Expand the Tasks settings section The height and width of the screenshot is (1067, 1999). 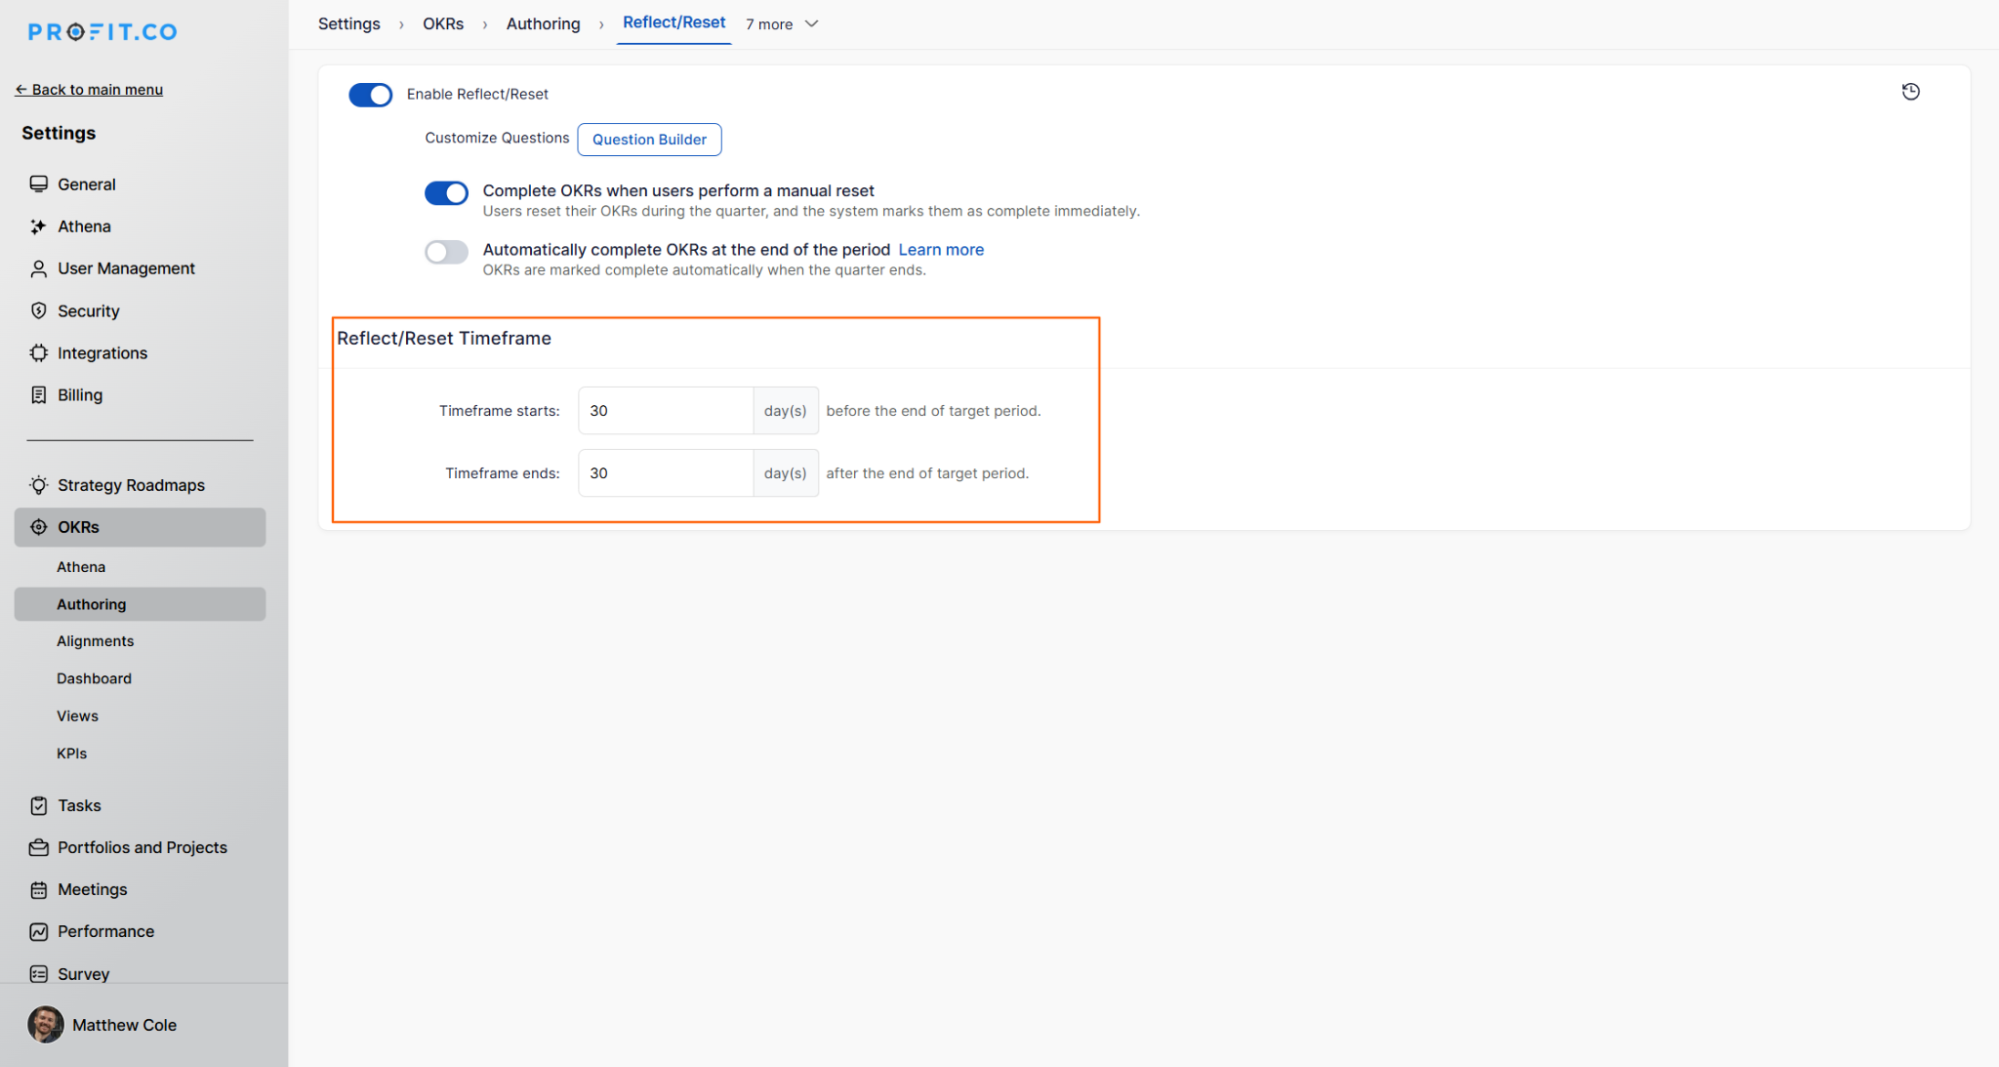[x=79, y=805]
